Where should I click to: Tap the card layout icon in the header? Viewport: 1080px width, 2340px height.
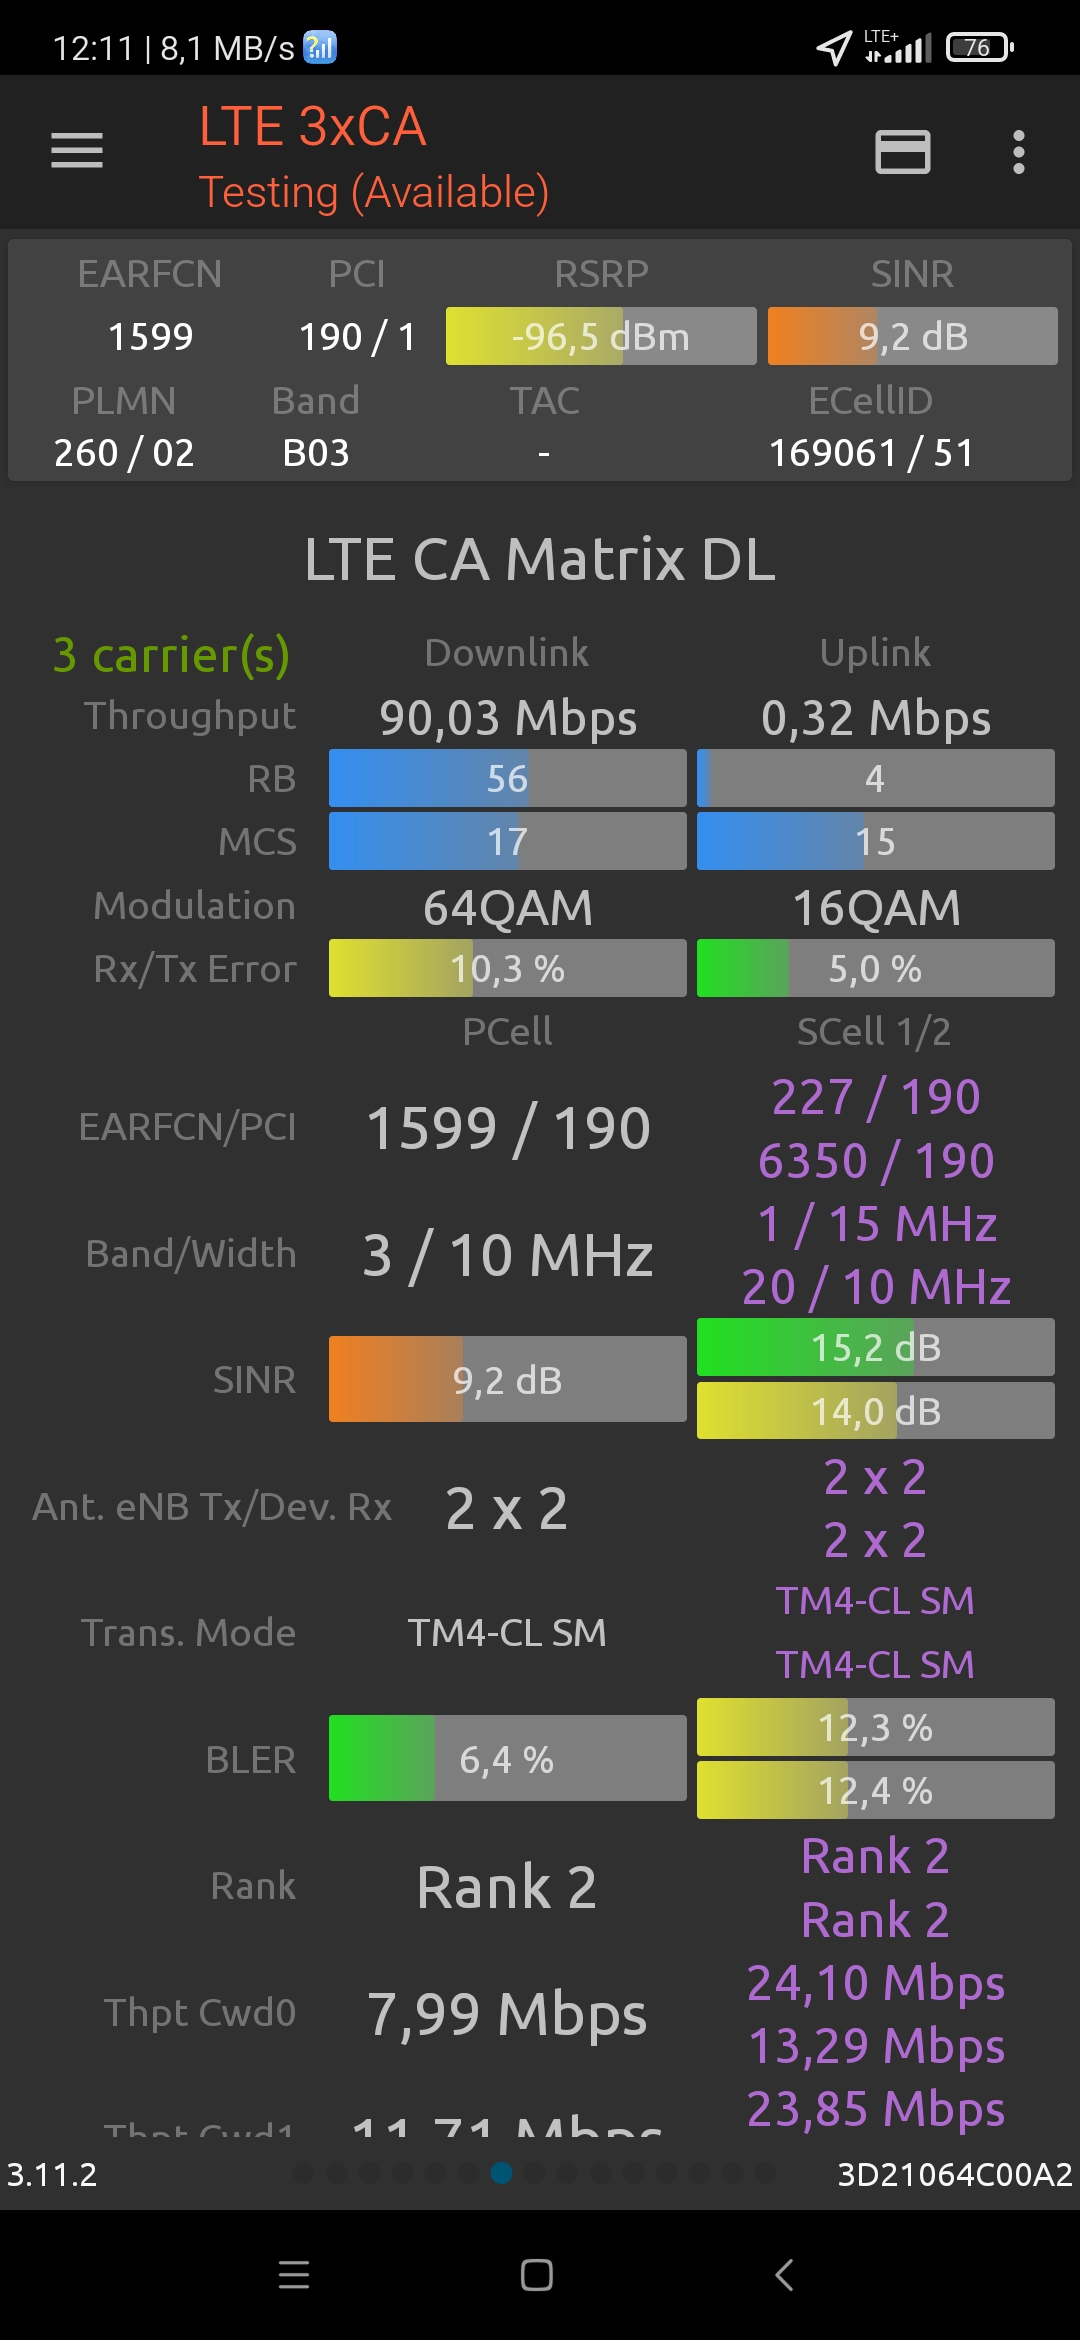[902, 152]
